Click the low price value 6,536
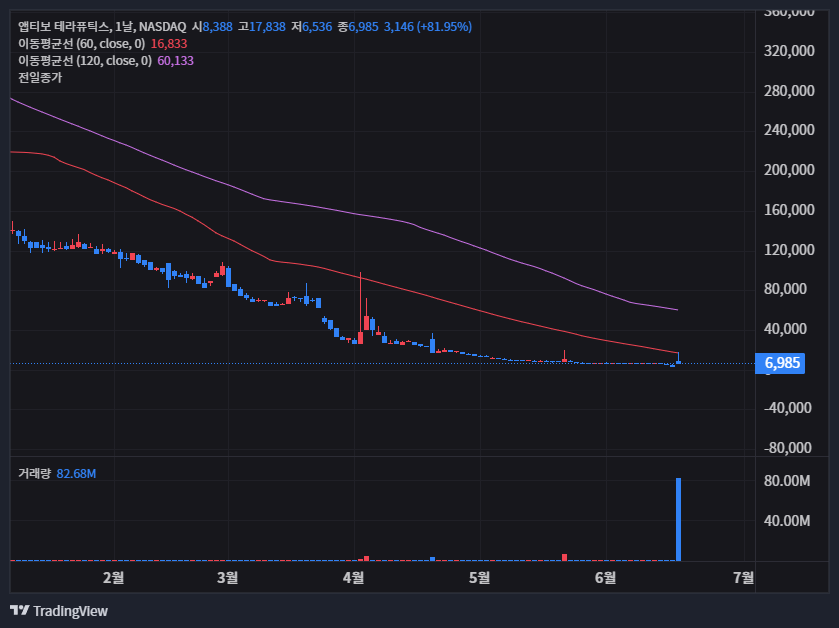Screen dimensions: 839x628 [317, 27]
